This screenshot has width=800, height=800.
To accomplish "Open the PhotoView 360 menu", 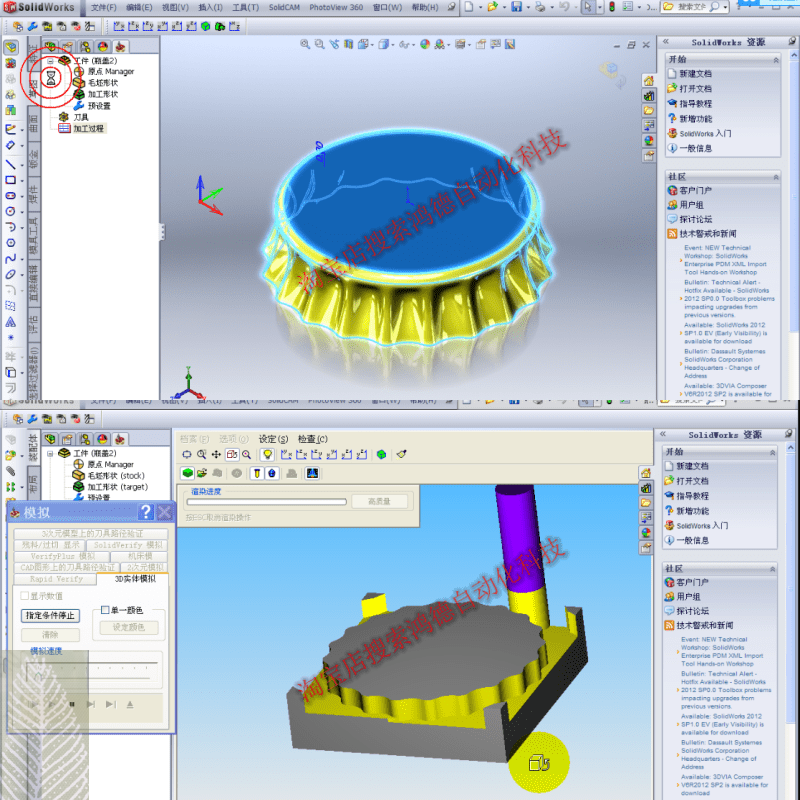I will 336,7.
